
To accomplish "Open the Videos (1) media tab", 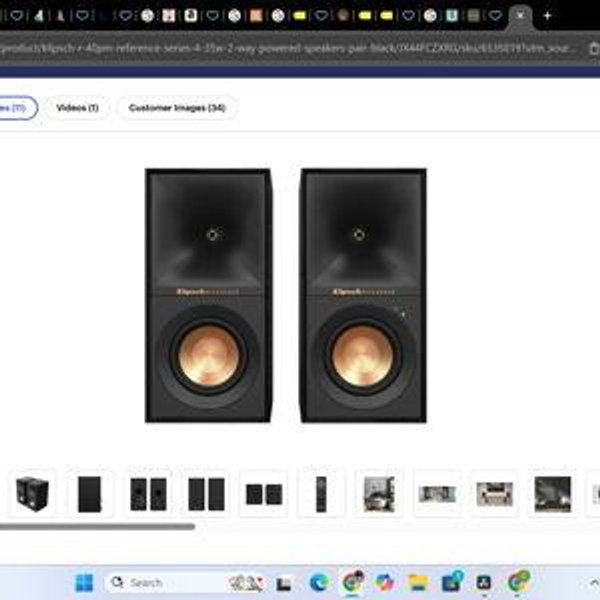I will (77, 108).
